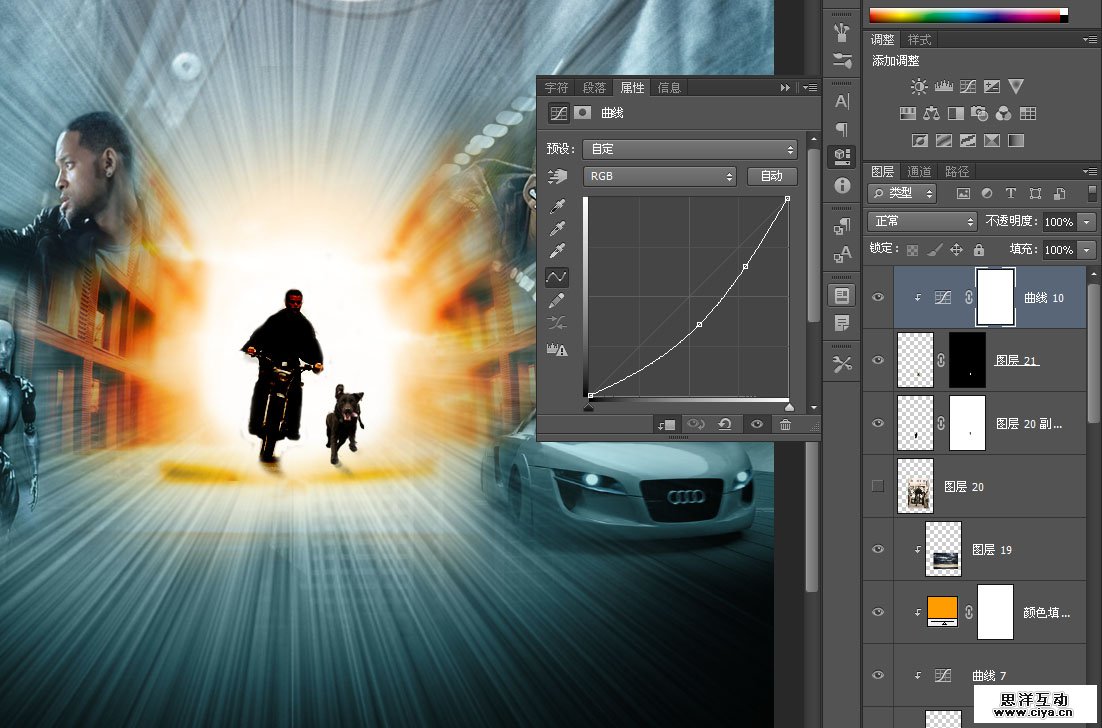Screen dimensions: 1102x728
Task: Hide the 图层 21 layer
Action: point(878,360)
